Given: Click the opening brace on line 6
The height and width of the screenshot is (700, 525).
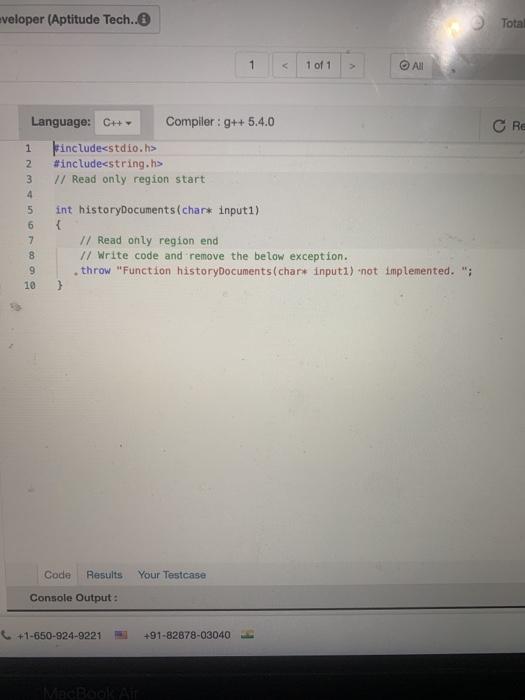Looking at the screenshot, I should (58, 225).
